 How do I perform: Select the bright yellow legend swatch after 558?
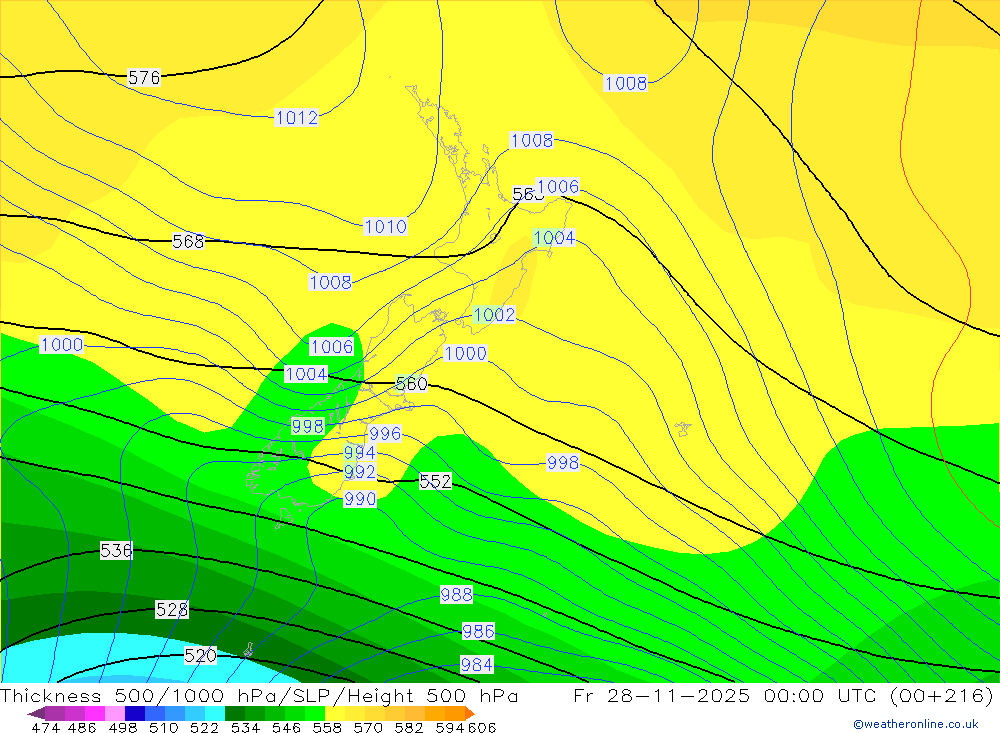click(335, 713)
